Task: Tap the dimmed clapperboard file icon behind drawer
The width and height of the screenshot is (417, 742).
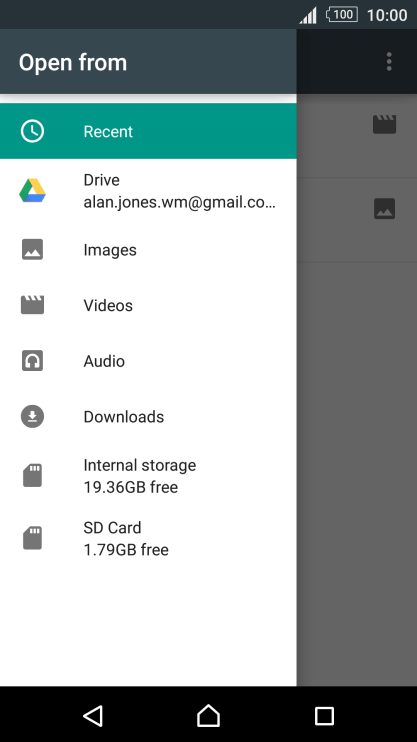Action: [x=384, y=124]
